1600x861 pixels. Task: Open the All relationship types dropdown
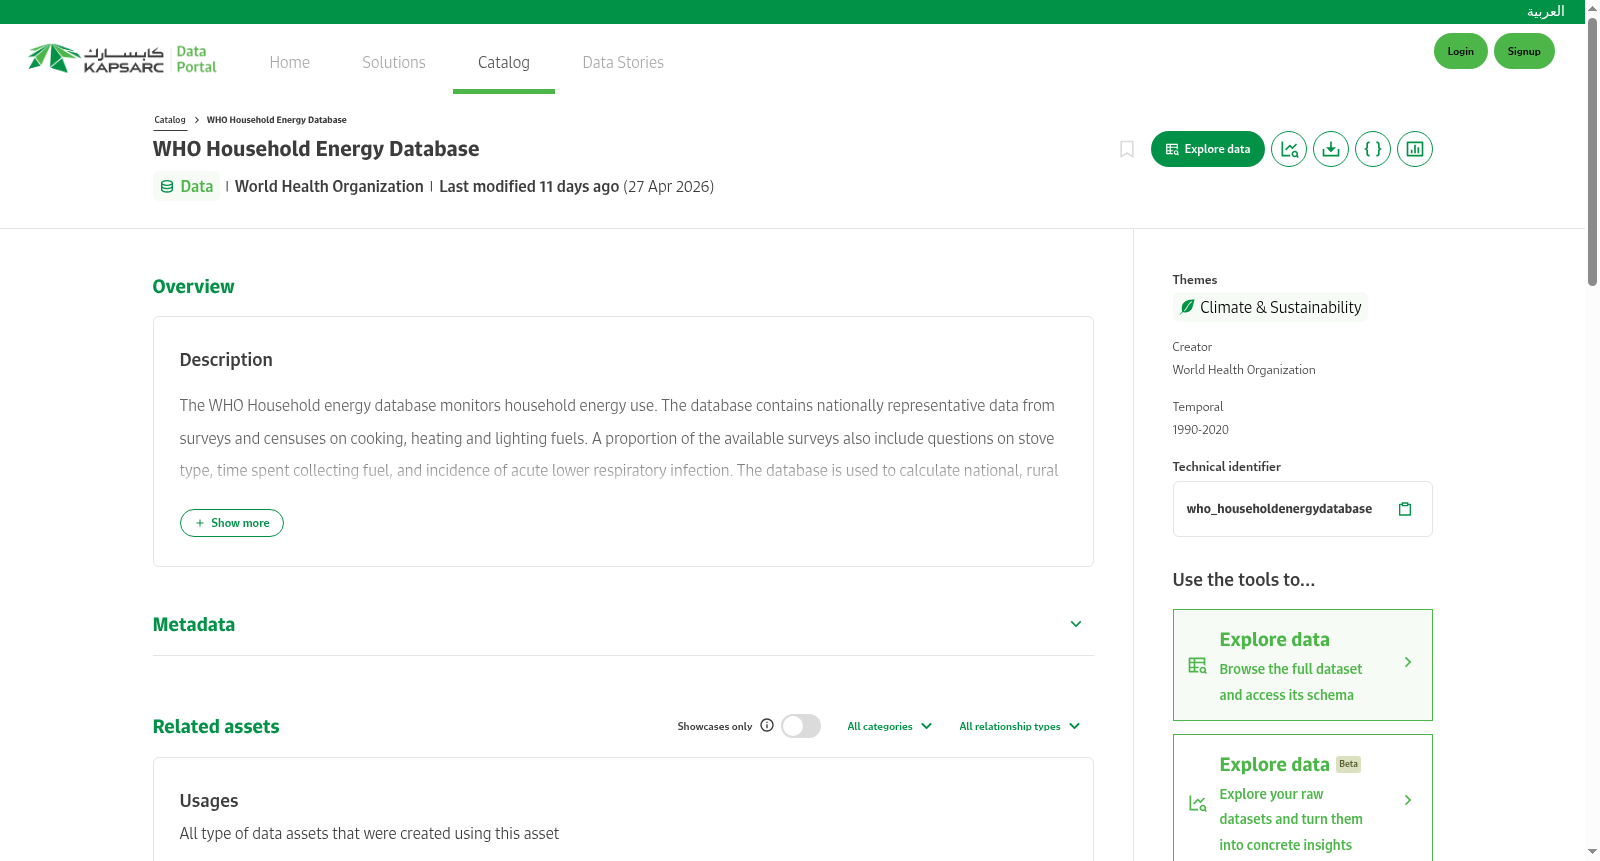pyautogui.click(x=1020, y=726)
